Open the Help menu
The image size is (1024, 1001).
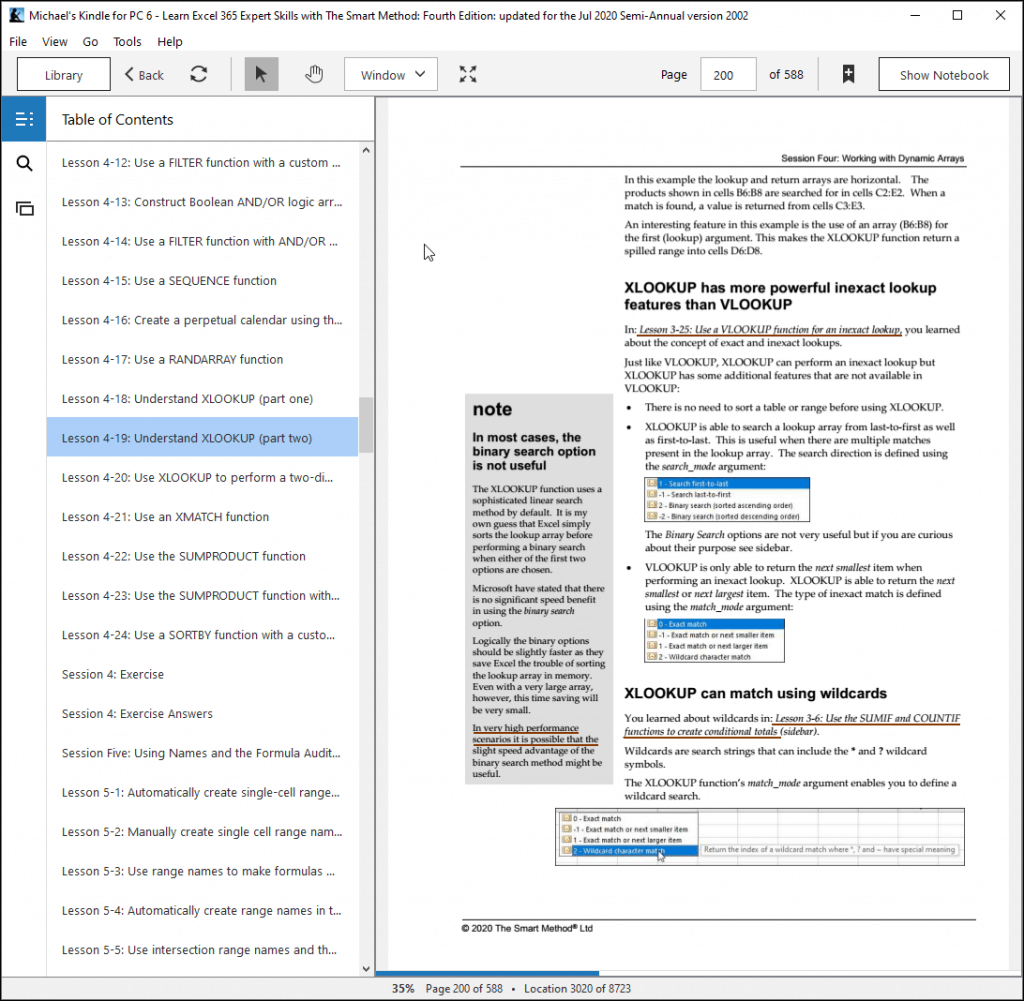[x=170, y=42]
